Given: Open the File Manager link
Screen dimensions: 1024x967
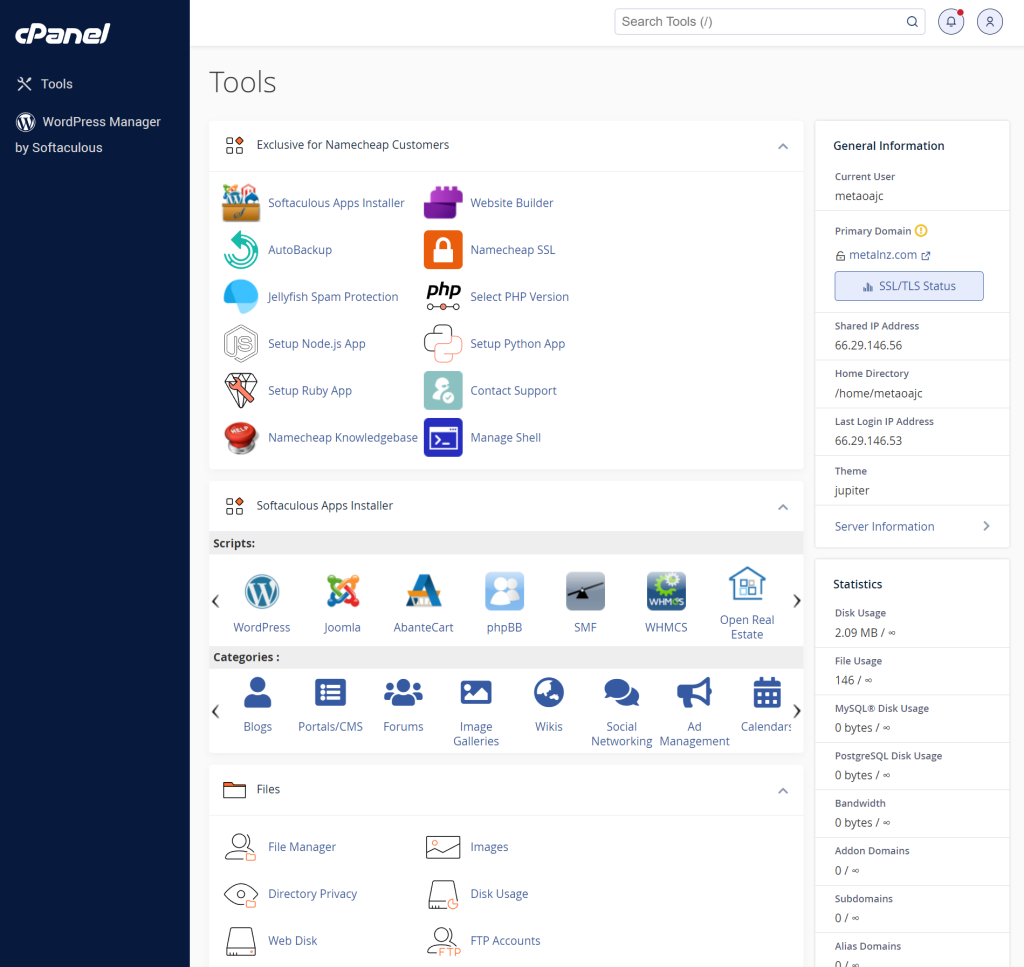Looking at the screenshot, I should (x=302, y=847).
